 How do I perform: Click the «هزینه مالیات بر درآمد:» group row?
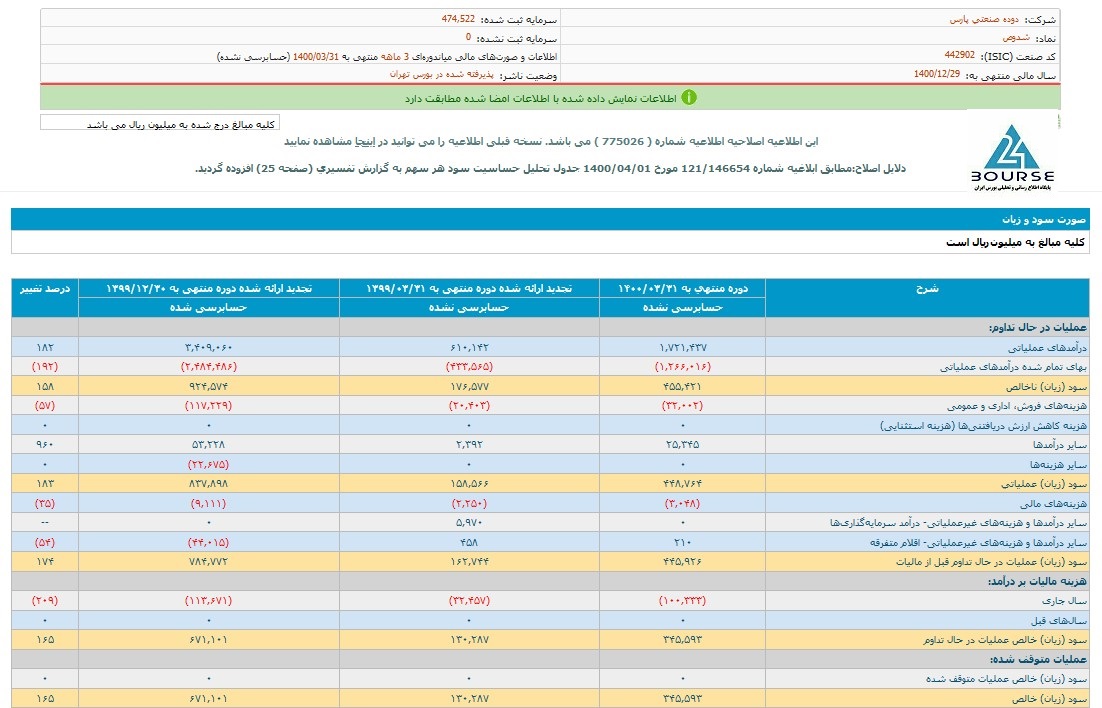[x=550, y=581]
